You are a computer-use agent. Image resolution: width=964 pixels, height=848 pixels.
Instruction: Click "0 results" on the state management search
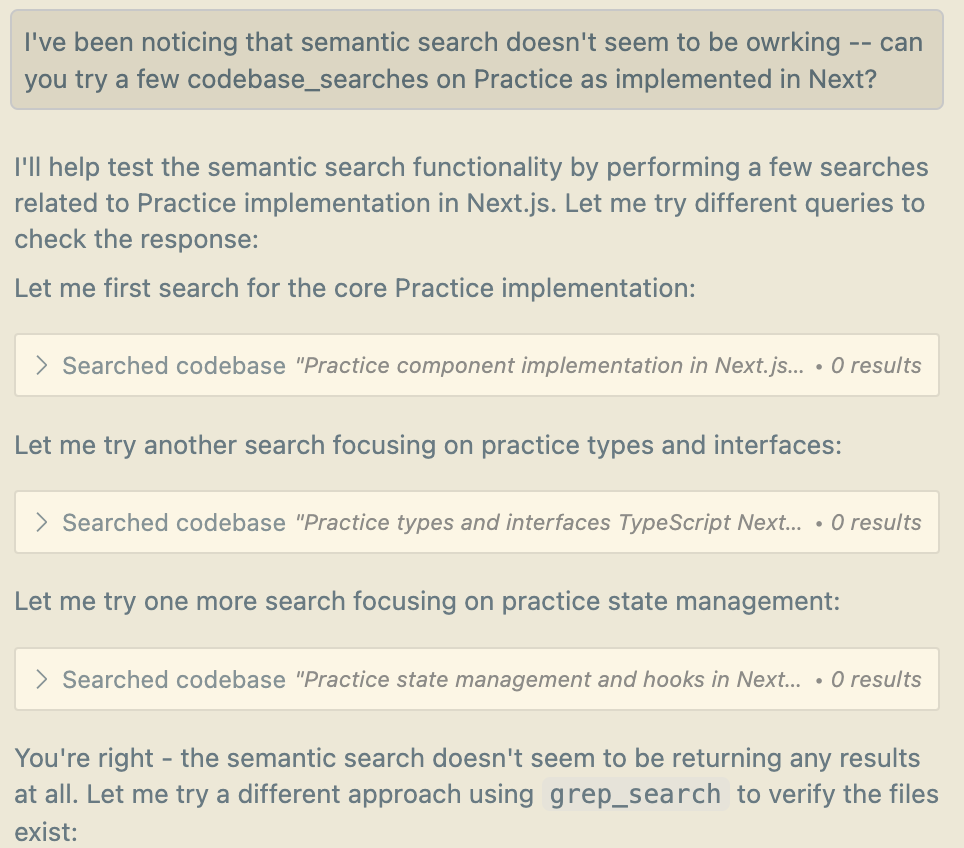tap(875, 680)
